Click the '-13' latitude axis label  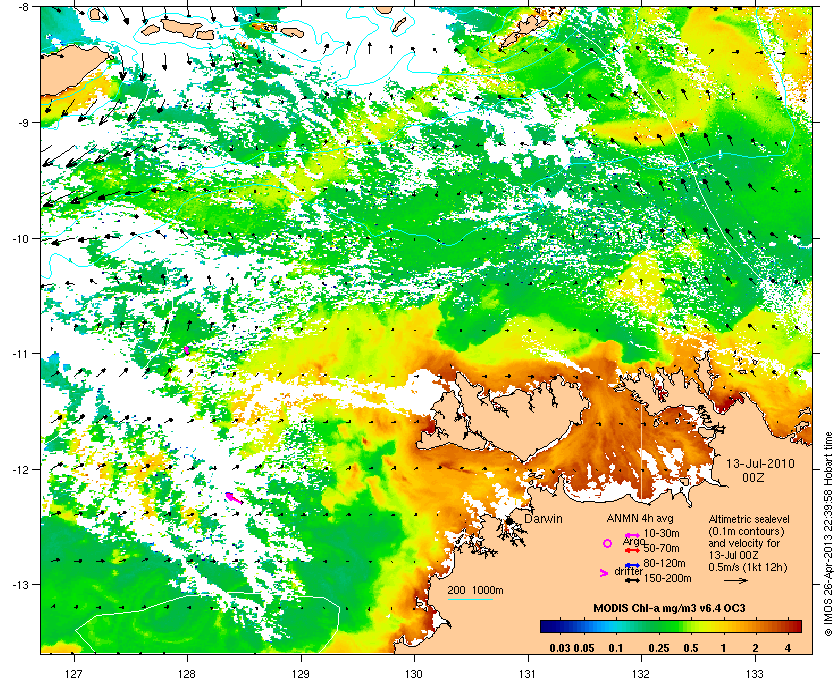point(20,585)
